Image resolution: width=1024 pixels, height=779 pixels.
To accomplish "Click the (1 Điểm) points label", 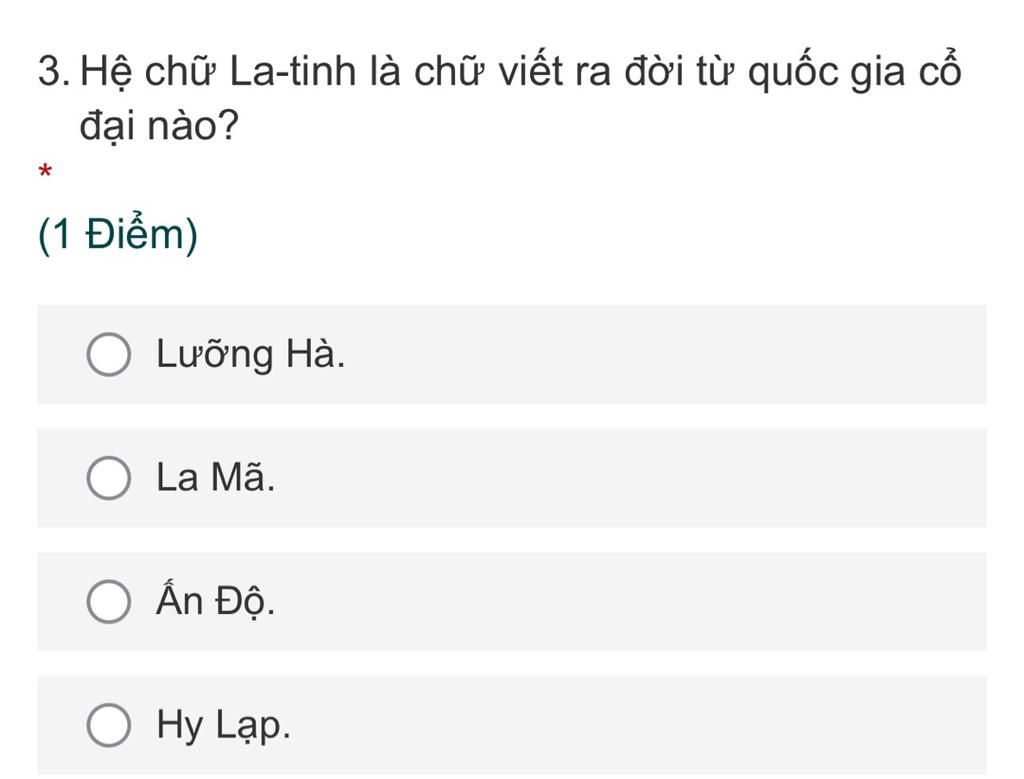I will click(x=118, y=234).
